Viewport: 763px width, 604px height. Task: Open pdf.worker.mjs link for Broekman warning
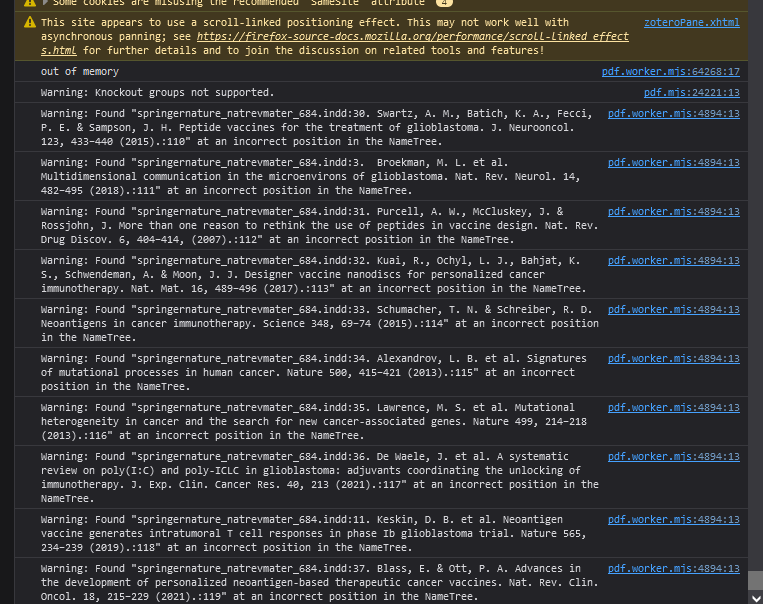pyautogui.click(x=673, y=163)
